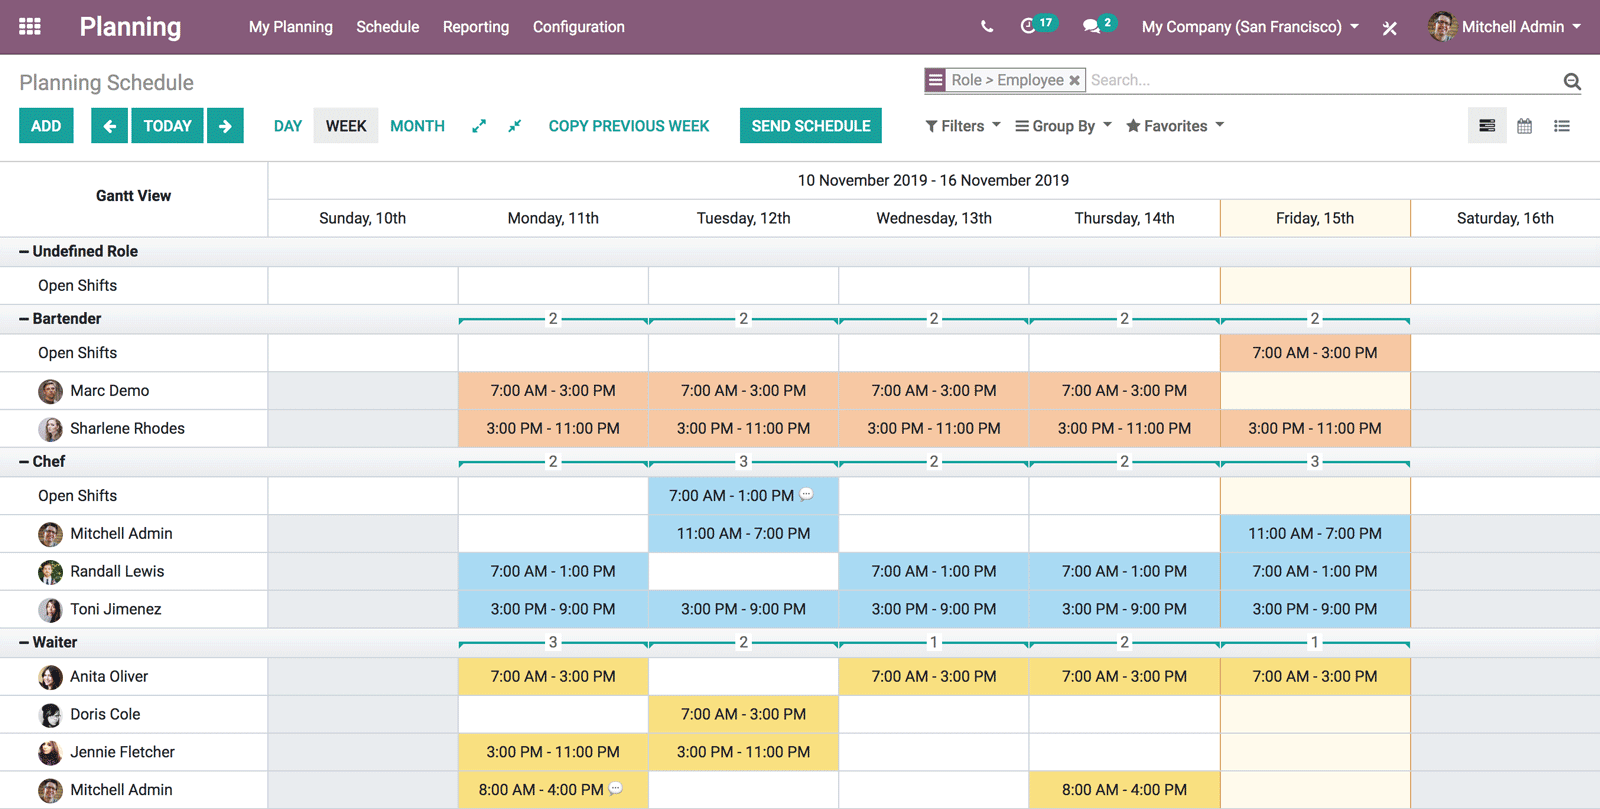The height and width of the screenshot is (809, 1600).
Task: Click the SEND SCHEDULE button
Action: tap(810, 126)
